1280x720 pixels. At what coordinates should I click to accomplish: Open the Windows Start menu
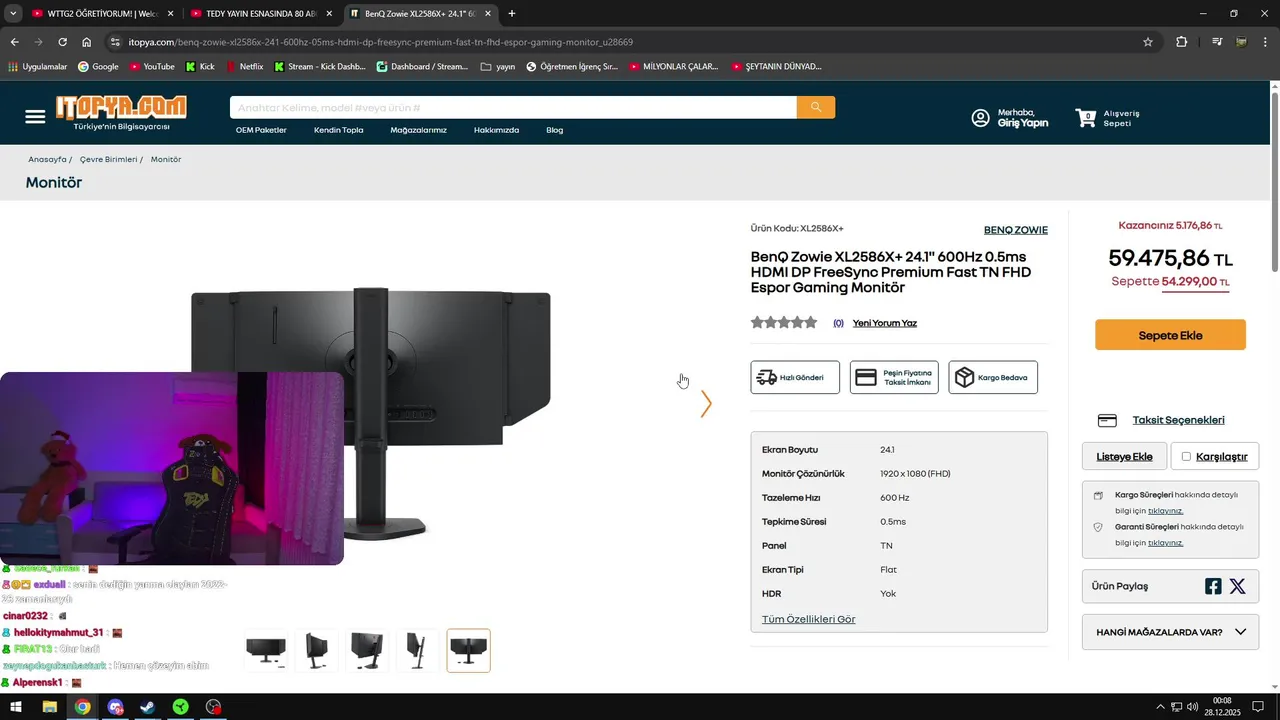[x=16, y=707]
